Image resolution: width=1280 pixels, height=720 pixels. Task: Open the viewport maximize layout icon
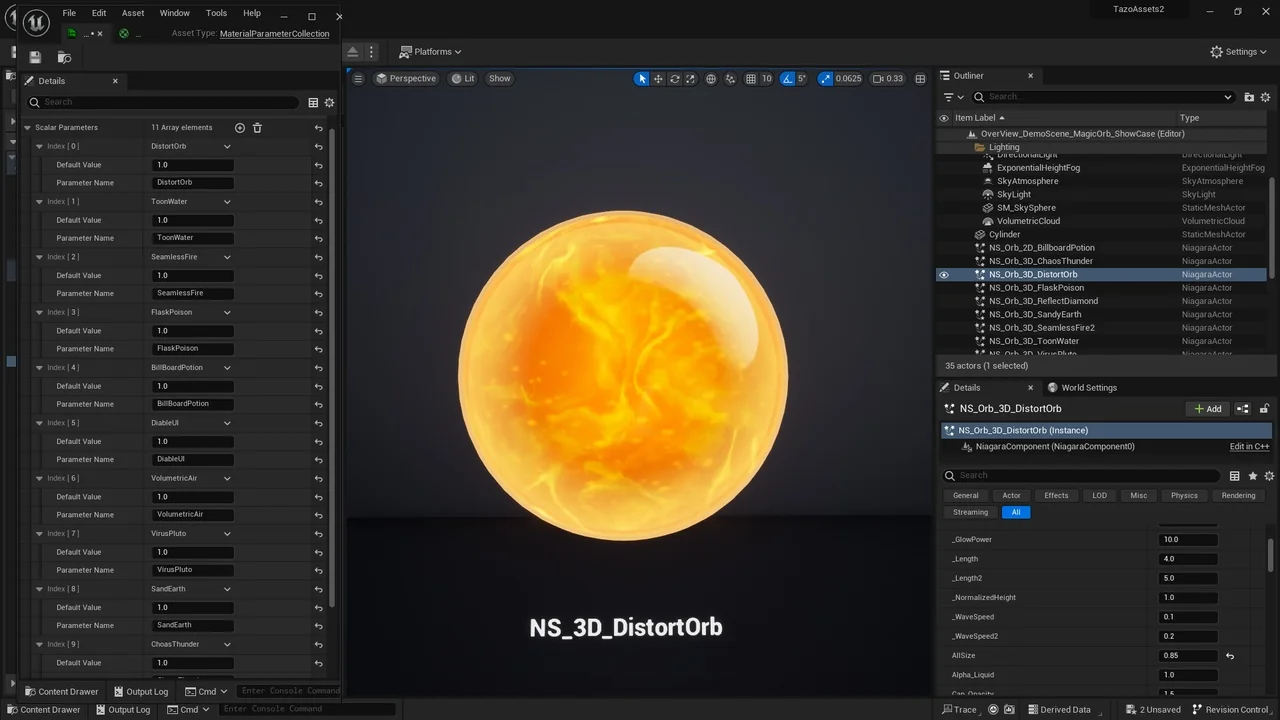[x=919, y=78]
